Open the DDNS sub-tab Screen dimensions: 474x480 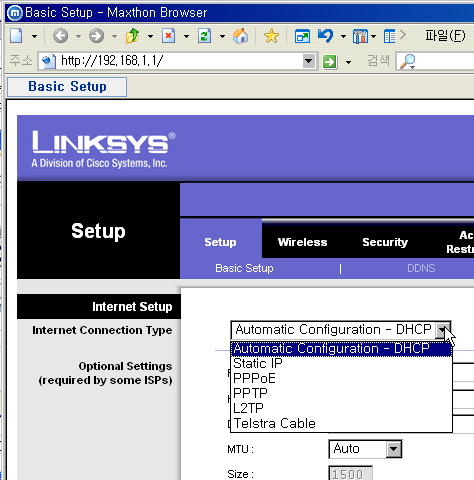(421, 268)
